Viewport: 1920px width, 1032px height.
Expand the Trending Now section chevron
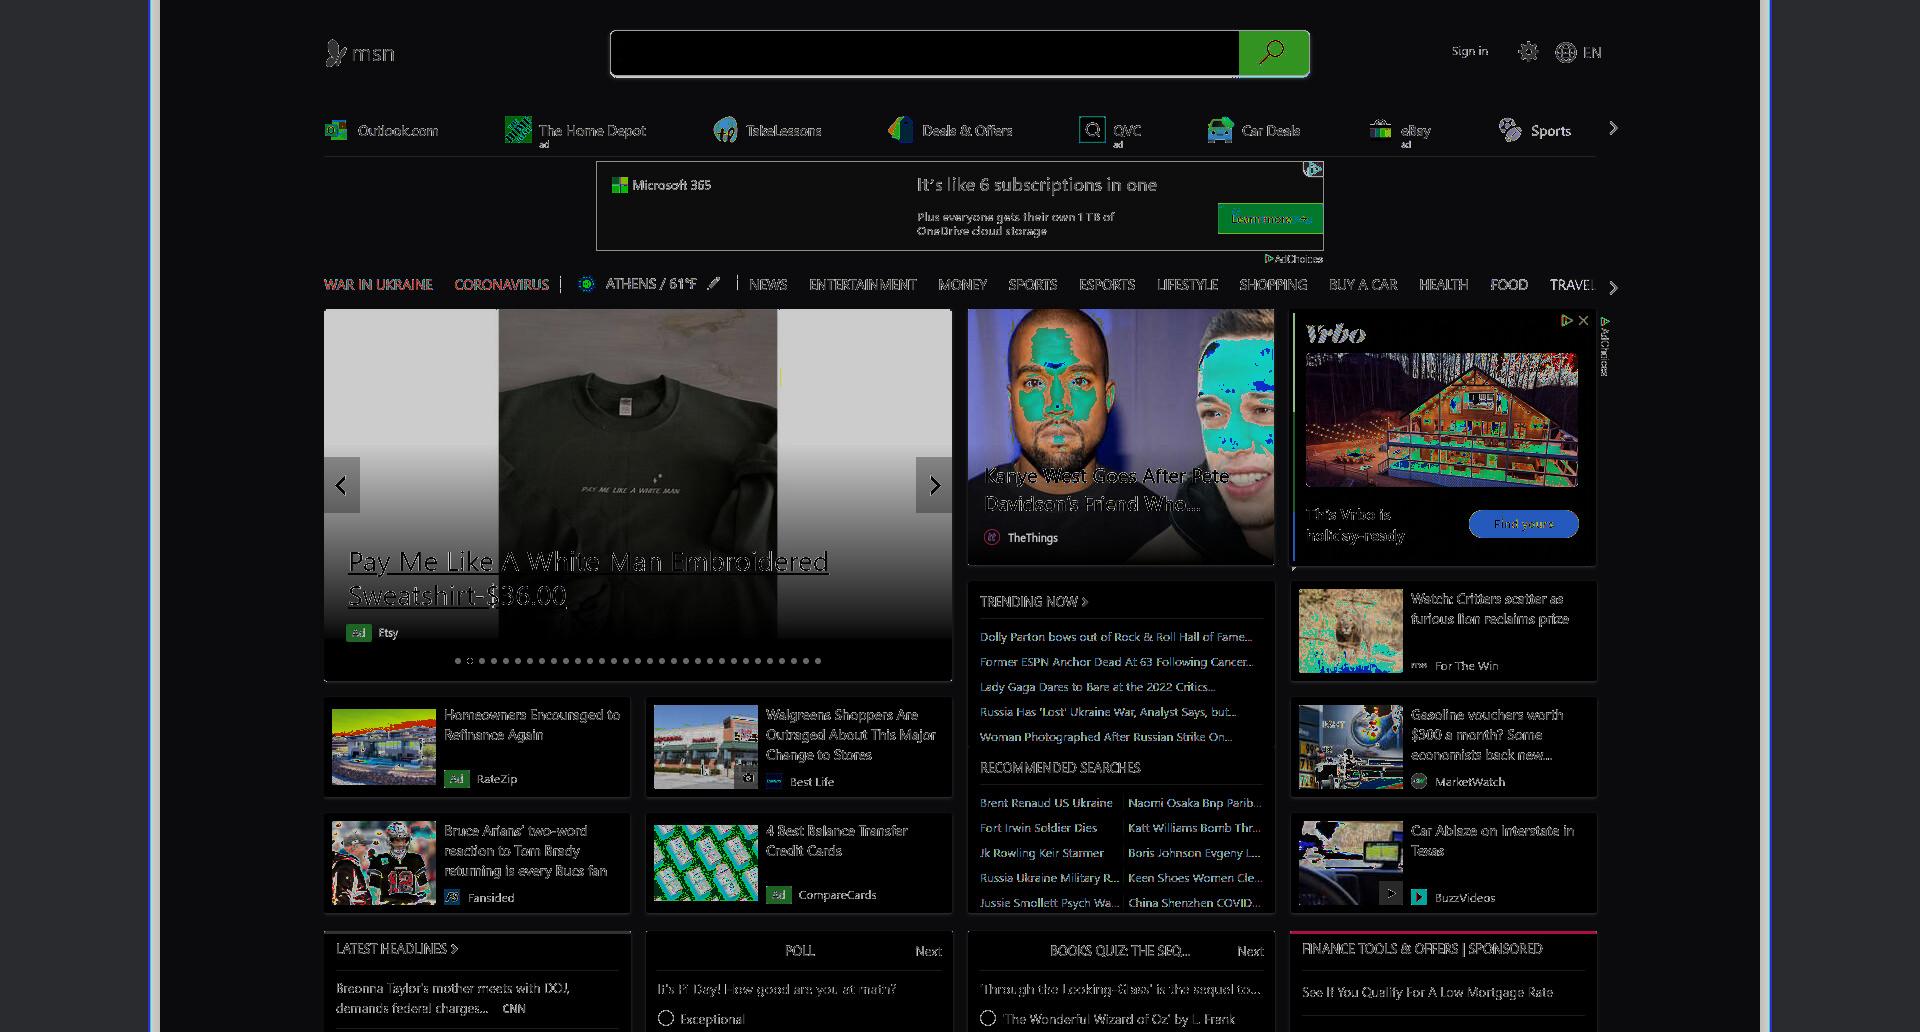coord(1084,601)
